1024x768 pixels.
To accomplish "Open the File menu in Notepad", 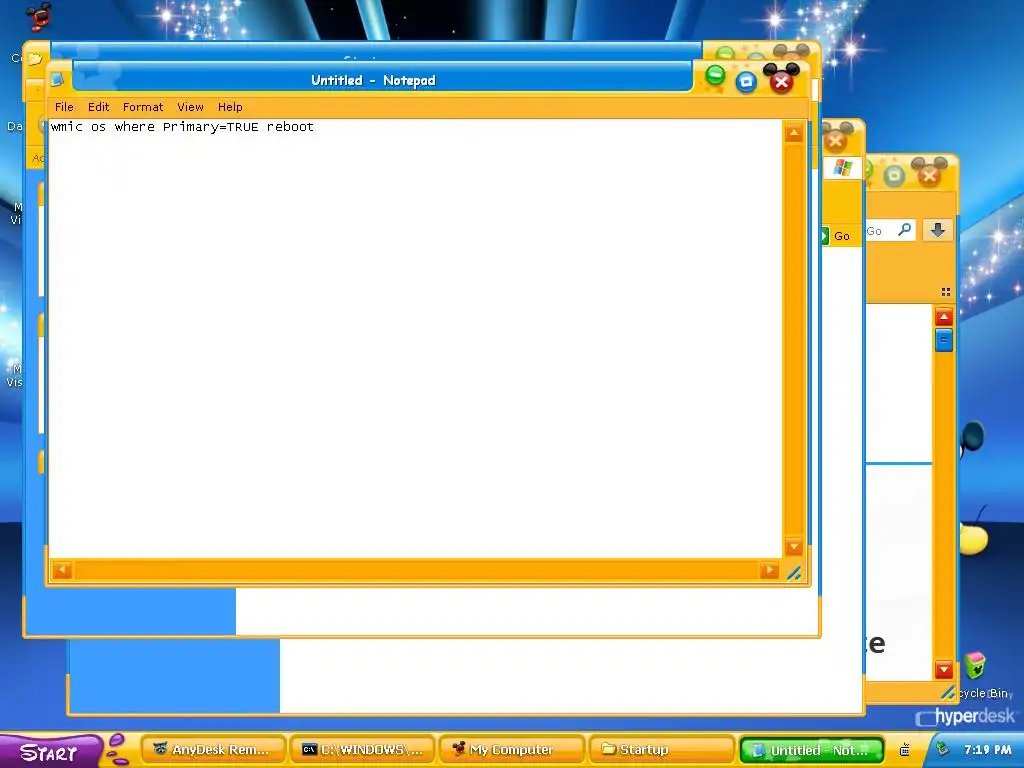I will (x=63, y=107).
